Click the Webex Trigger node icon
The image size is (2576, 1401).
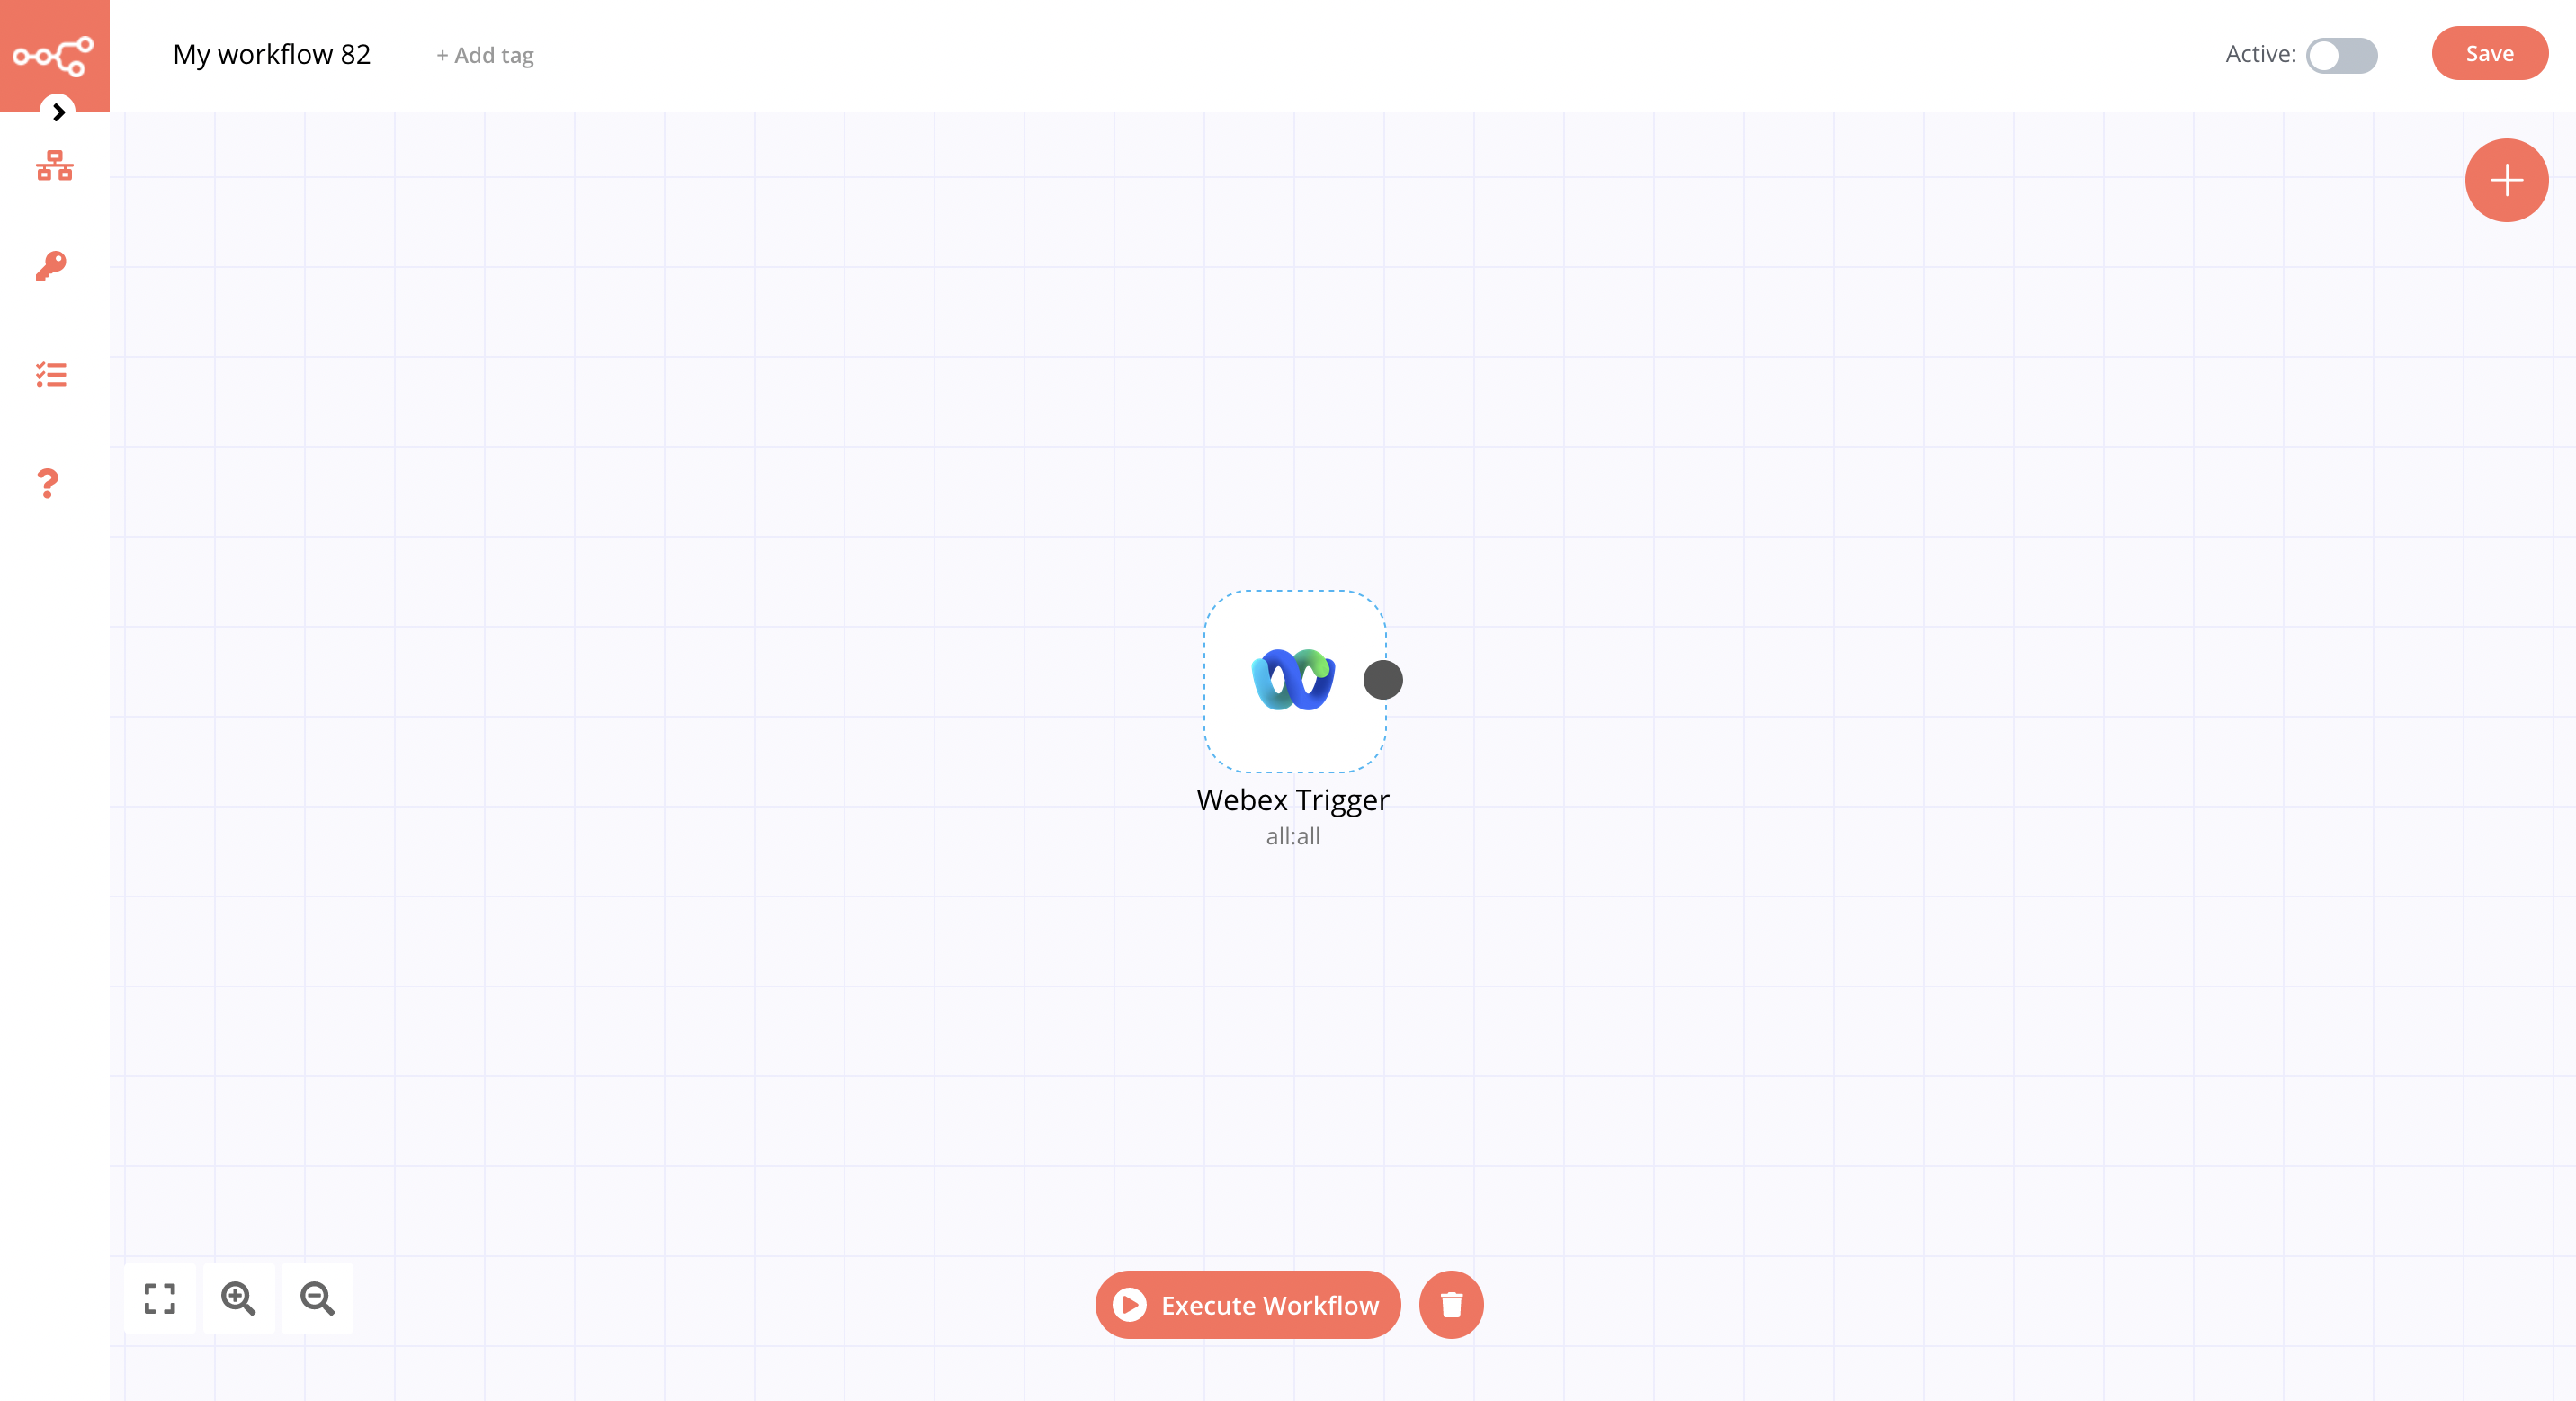coord(1292,678)
